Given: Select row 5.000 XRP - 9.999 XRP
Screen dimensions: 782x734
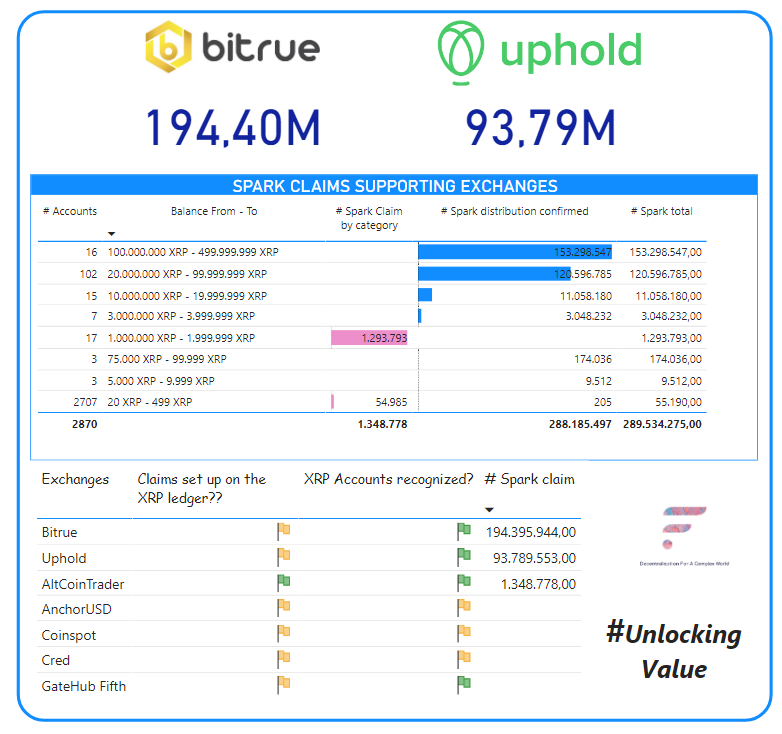Looking at the screenshot, I should 372,381.
